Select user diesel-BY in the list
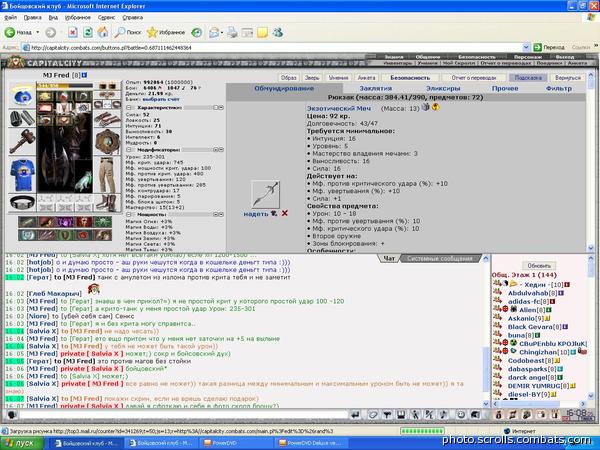This screenshot has width=600, height=450. [524, 394]
